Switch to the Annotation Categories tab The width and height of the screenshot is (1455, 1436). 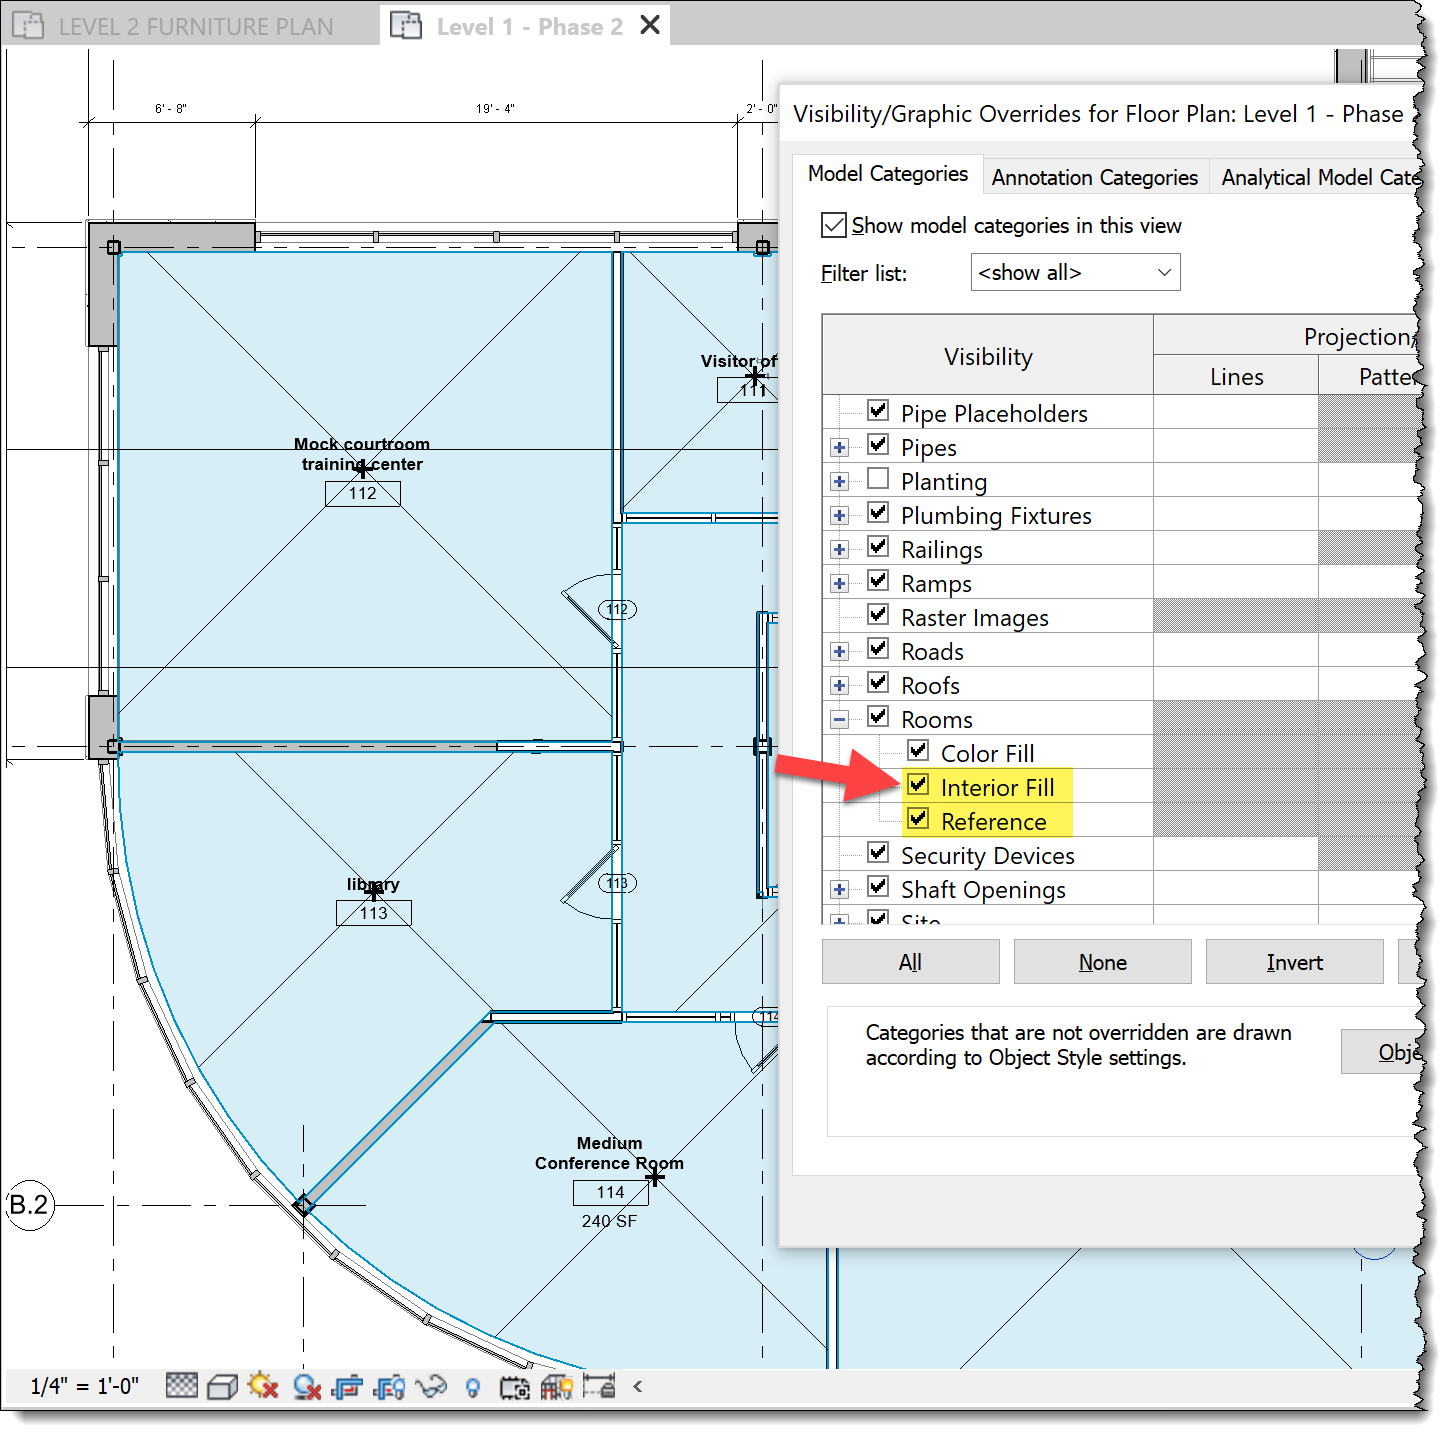coord(1094,177)
